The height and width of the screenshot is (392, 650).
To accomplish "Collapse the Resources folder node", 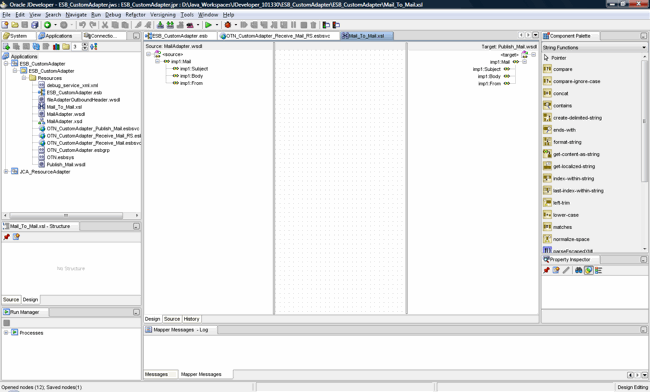I will pyautogui.click(x=24, y=78).
